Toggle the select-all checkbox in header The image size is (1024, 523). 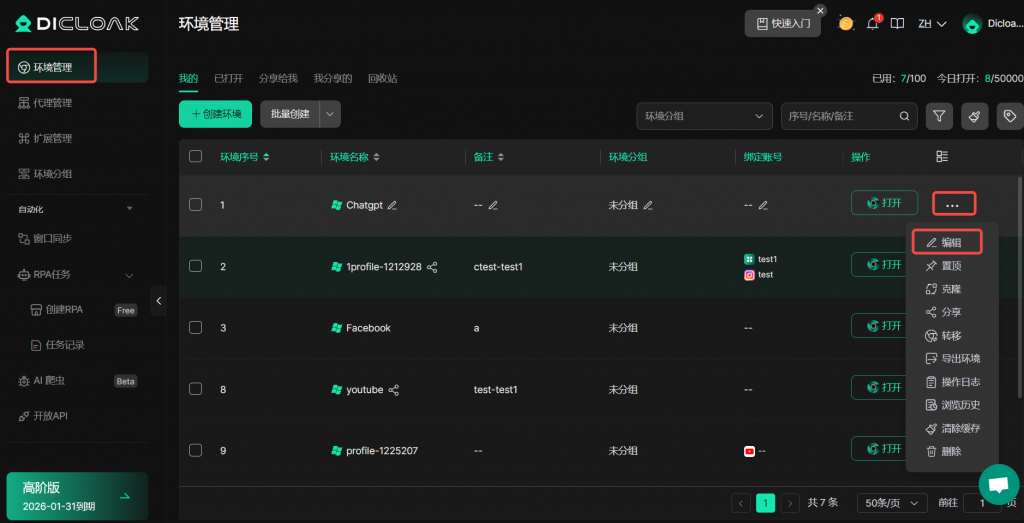point(196,156)
